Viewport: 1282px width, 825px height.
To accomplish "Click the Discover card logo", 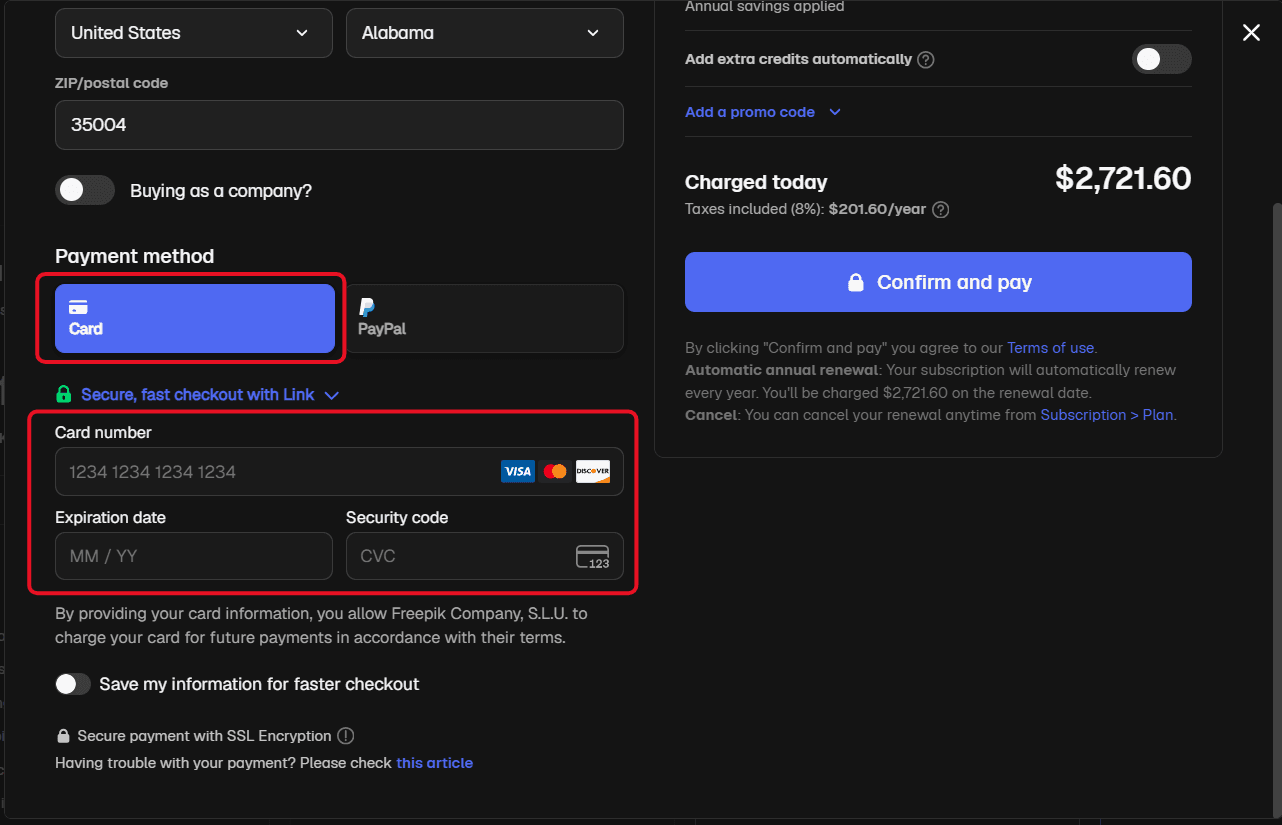I will pos(593,472).
